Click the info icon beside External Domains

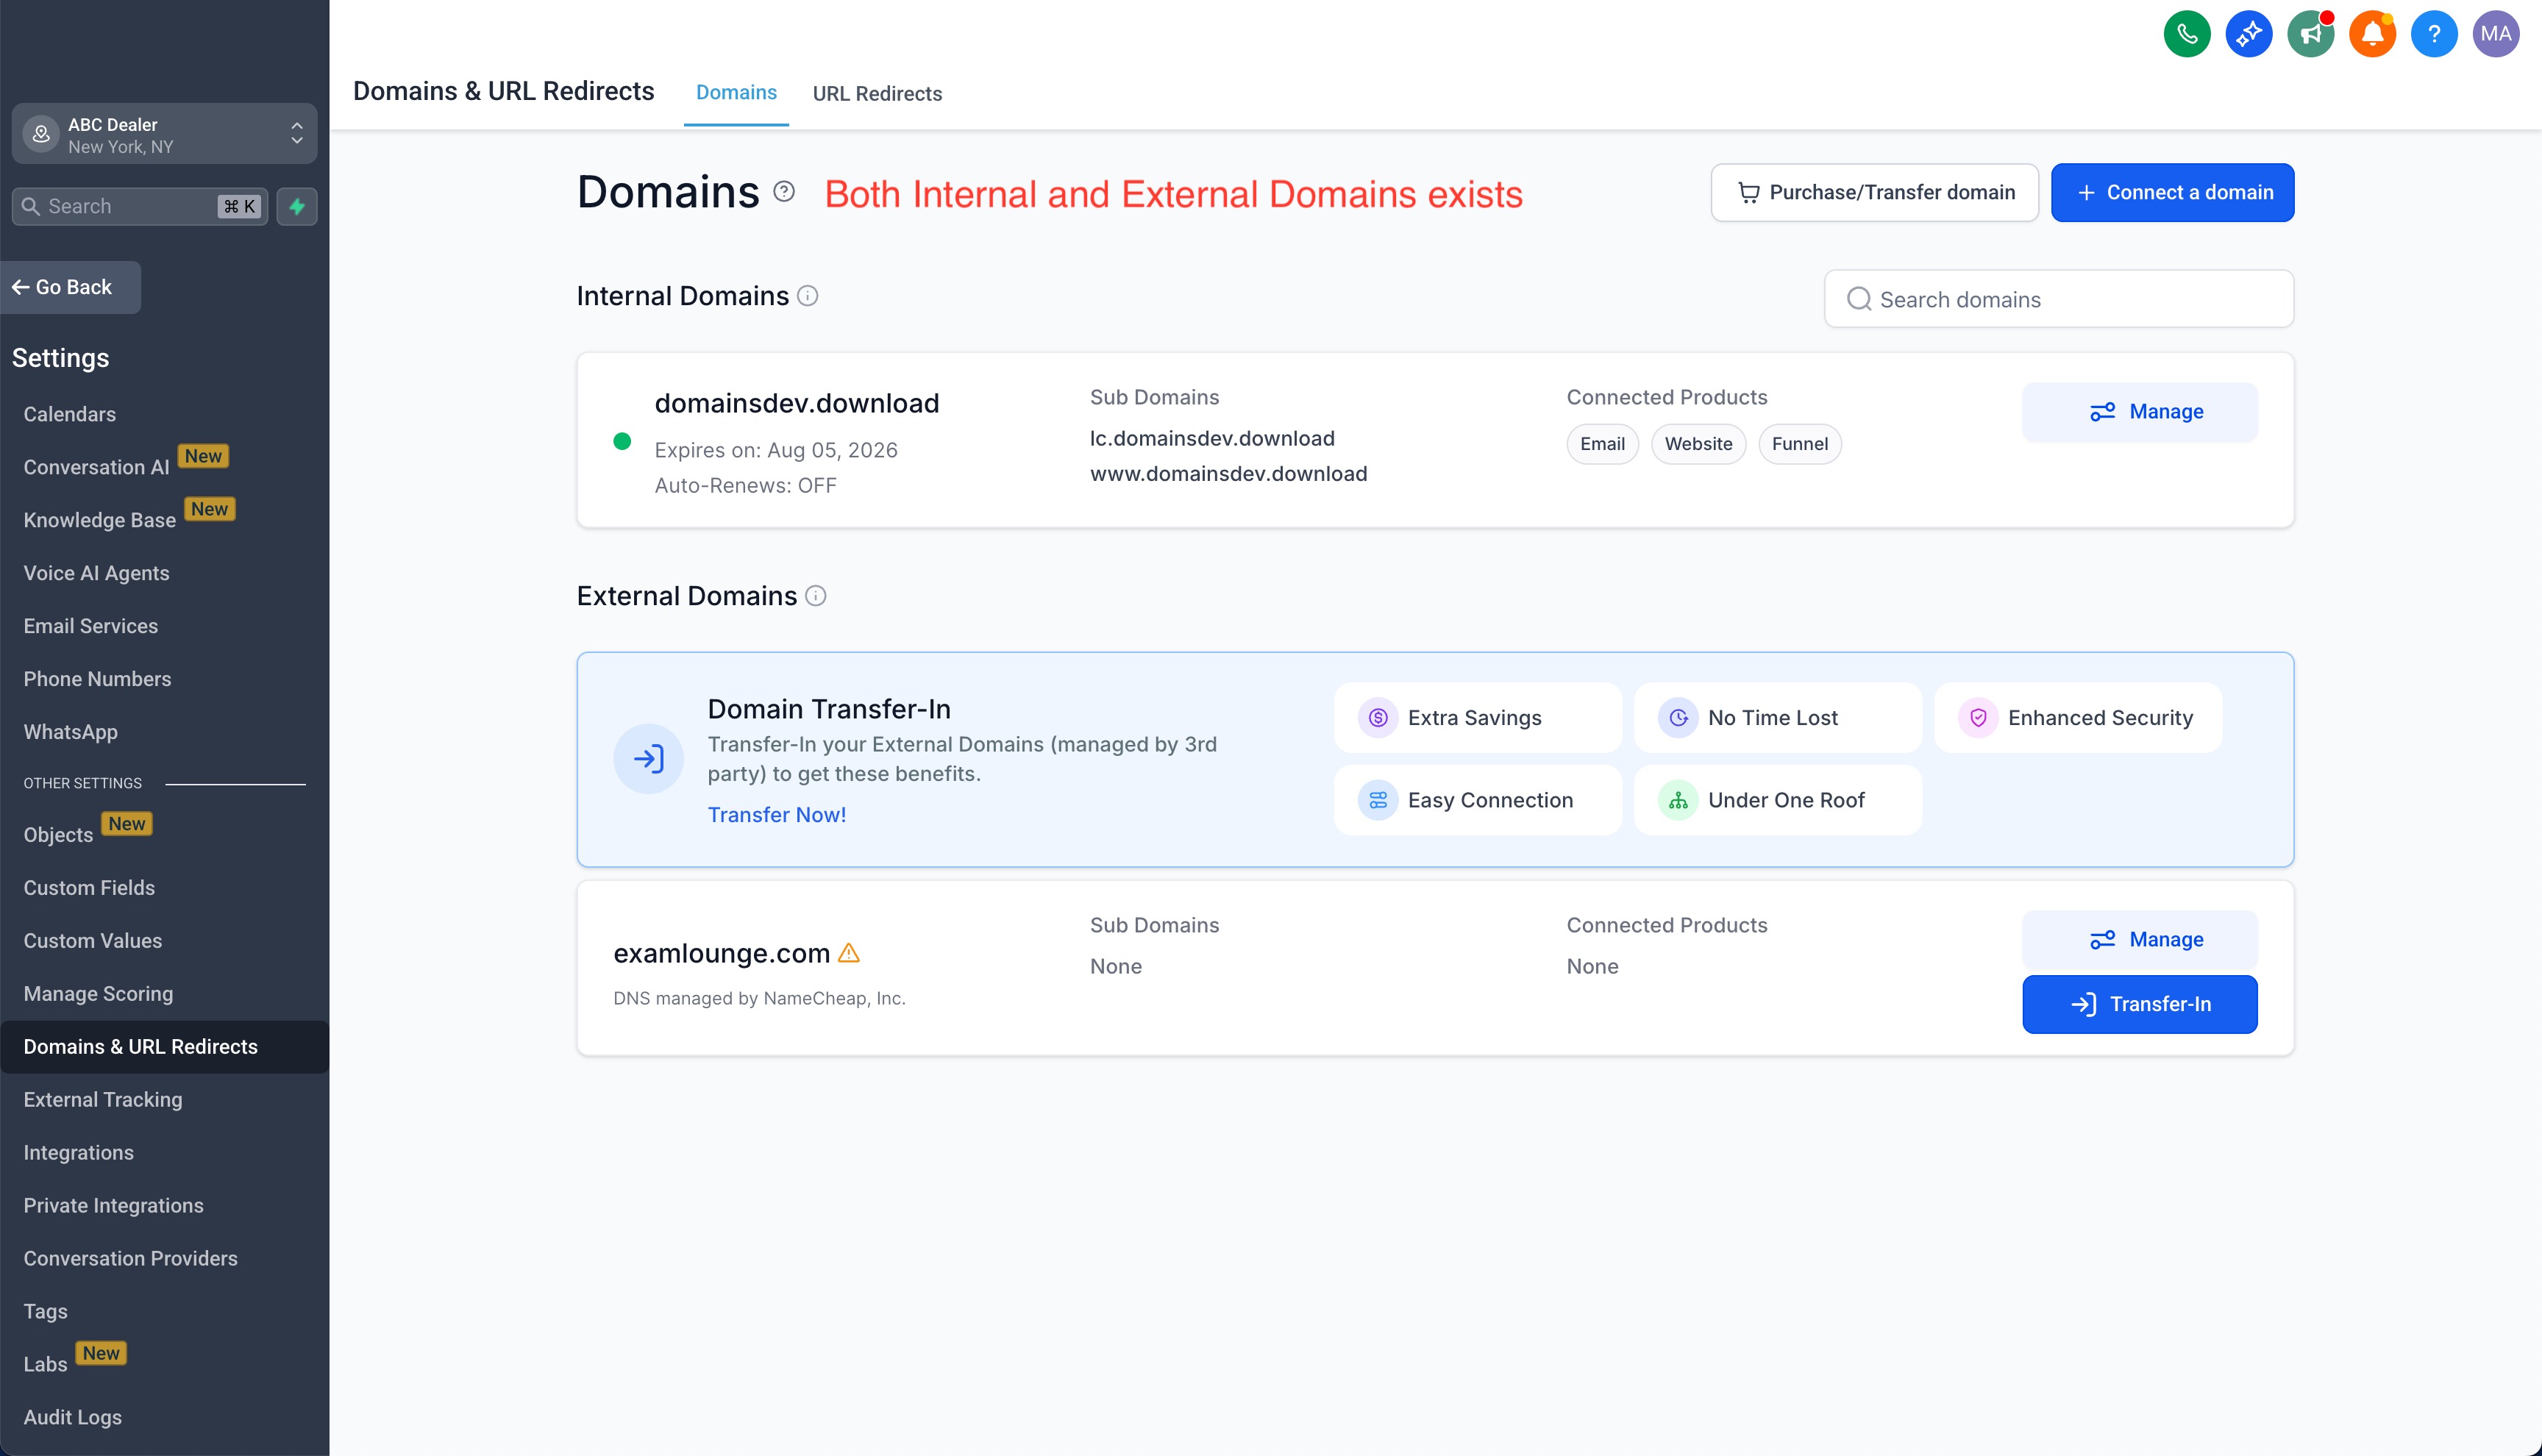(x=816, y=596)
